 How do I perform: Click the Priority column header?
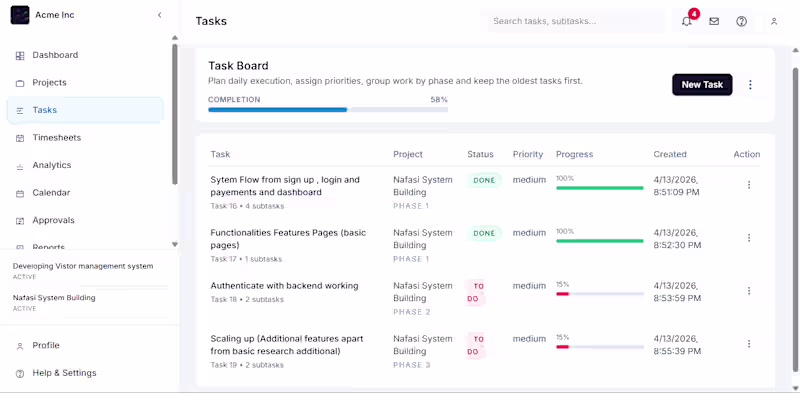(x=528, y=154)
